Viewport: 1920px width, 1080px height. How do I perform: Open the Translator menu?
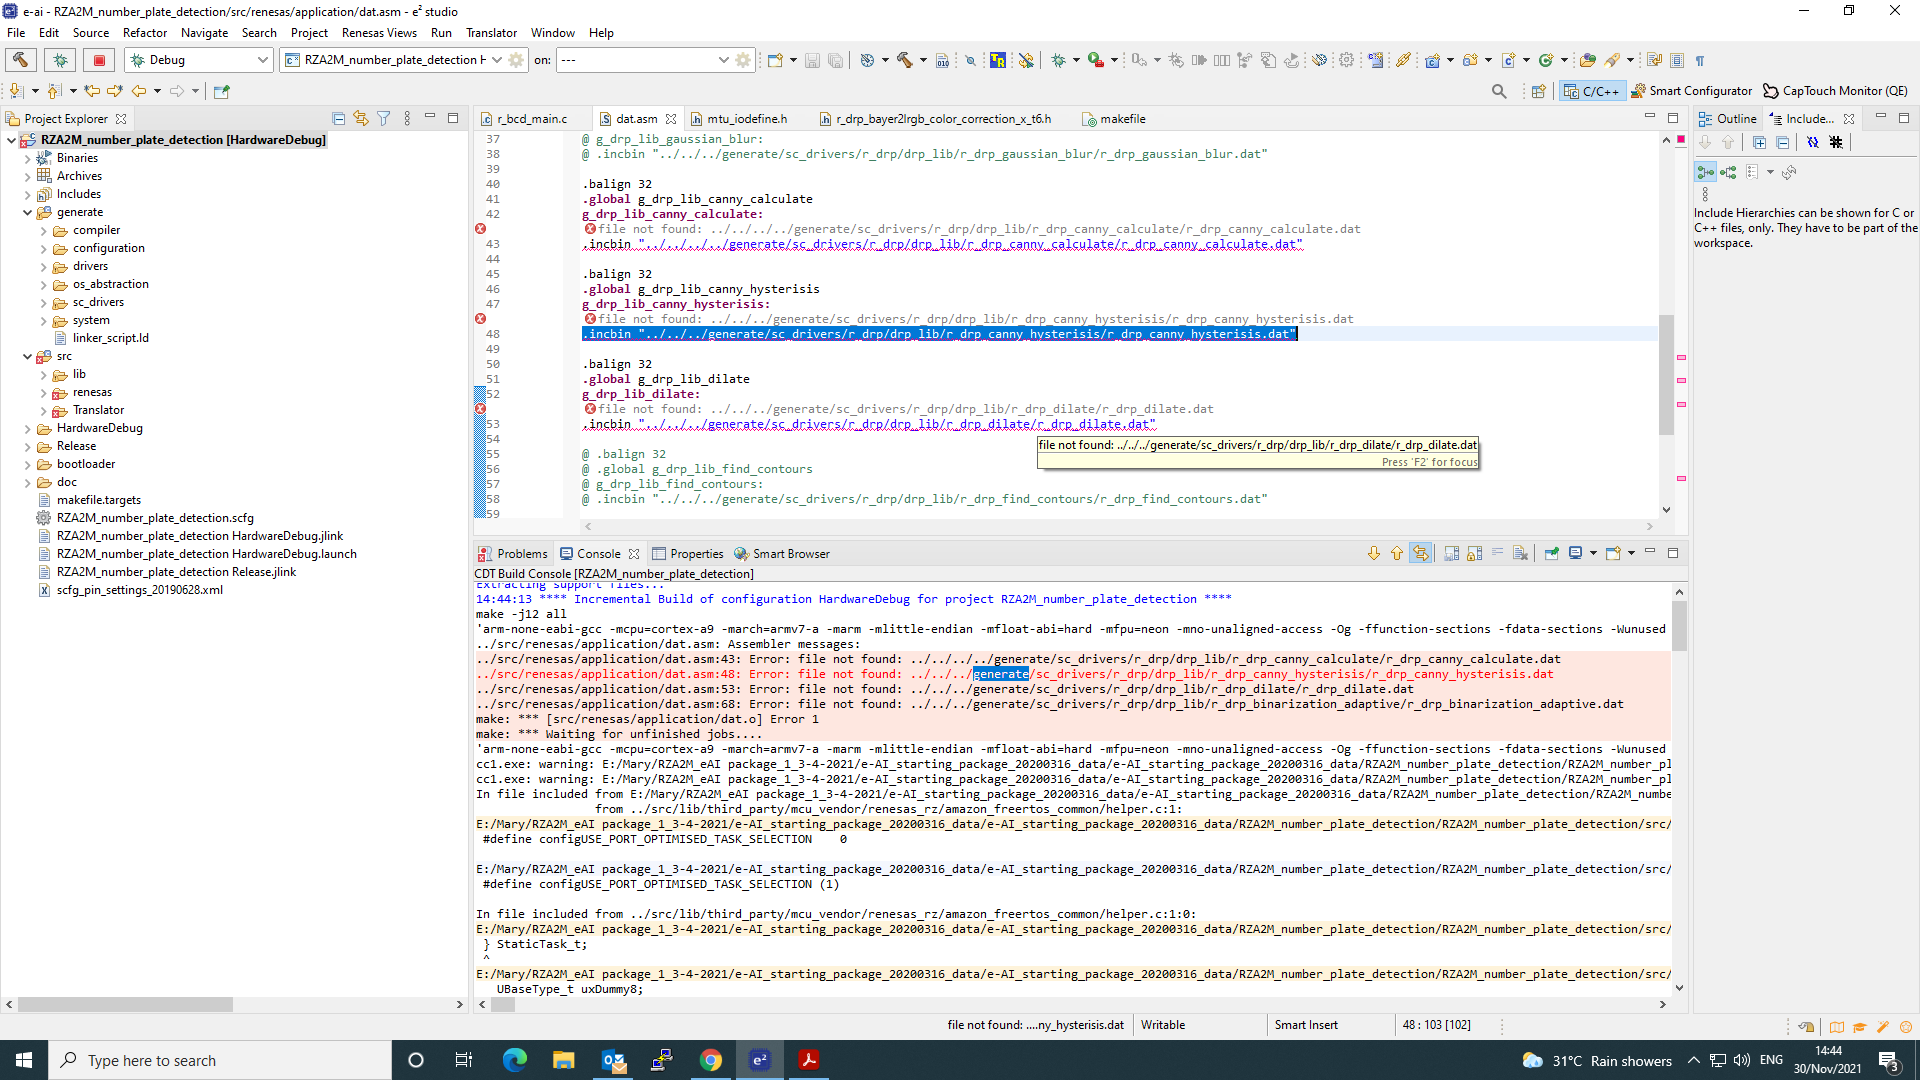[x=492, y=33]
